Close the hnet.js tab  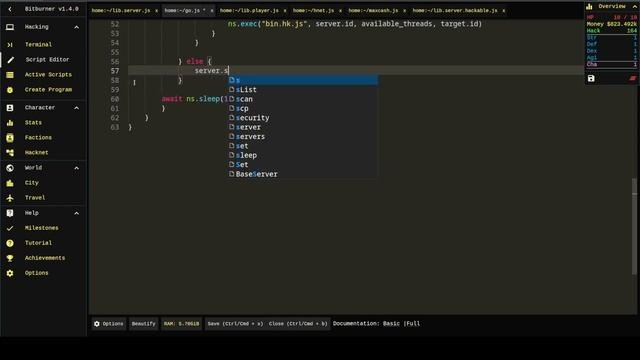click(340, 11)
